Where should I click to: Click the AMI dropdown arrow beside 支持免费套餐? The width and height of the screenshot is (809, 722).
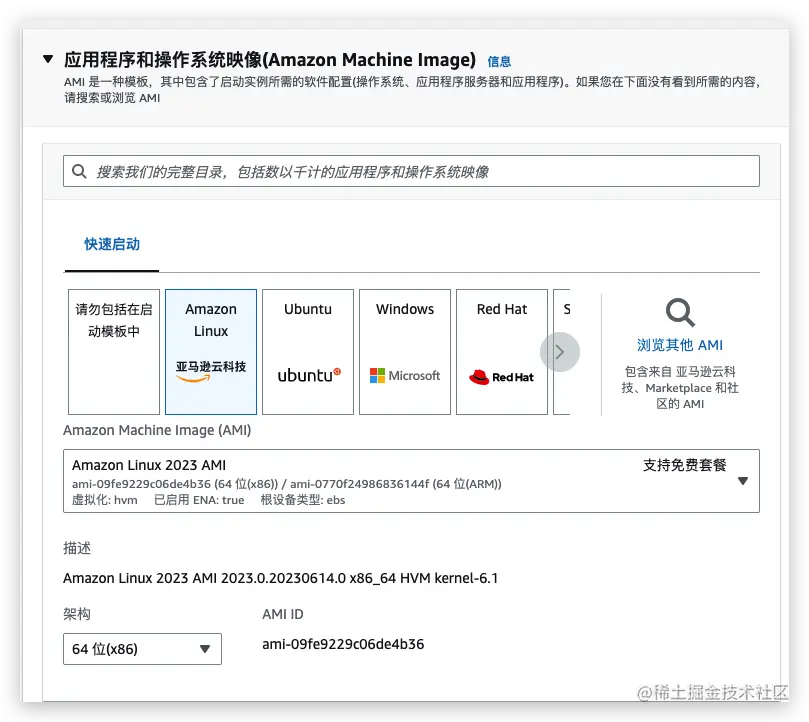click(743, 481)
